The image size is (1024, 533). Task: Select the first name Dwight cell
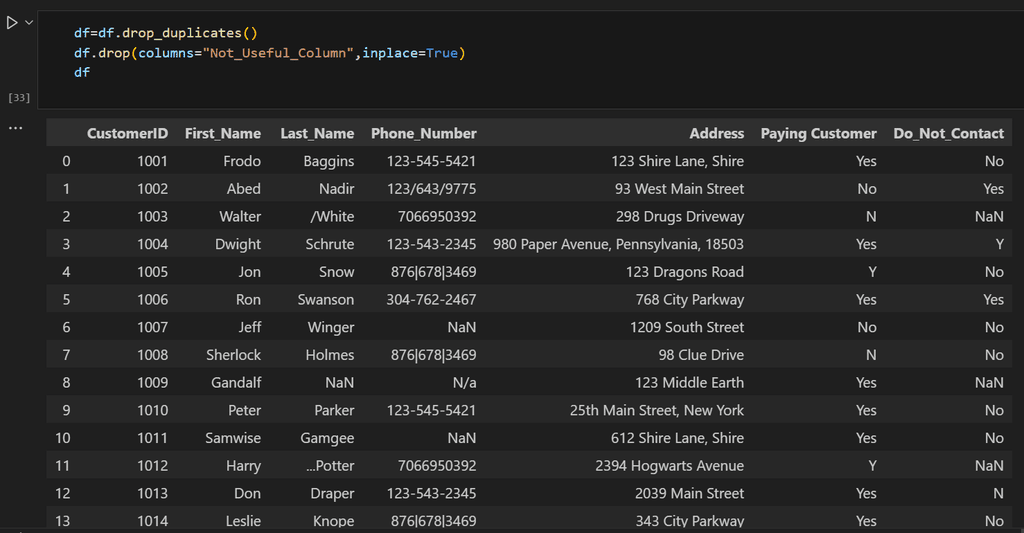pos(238,244)
